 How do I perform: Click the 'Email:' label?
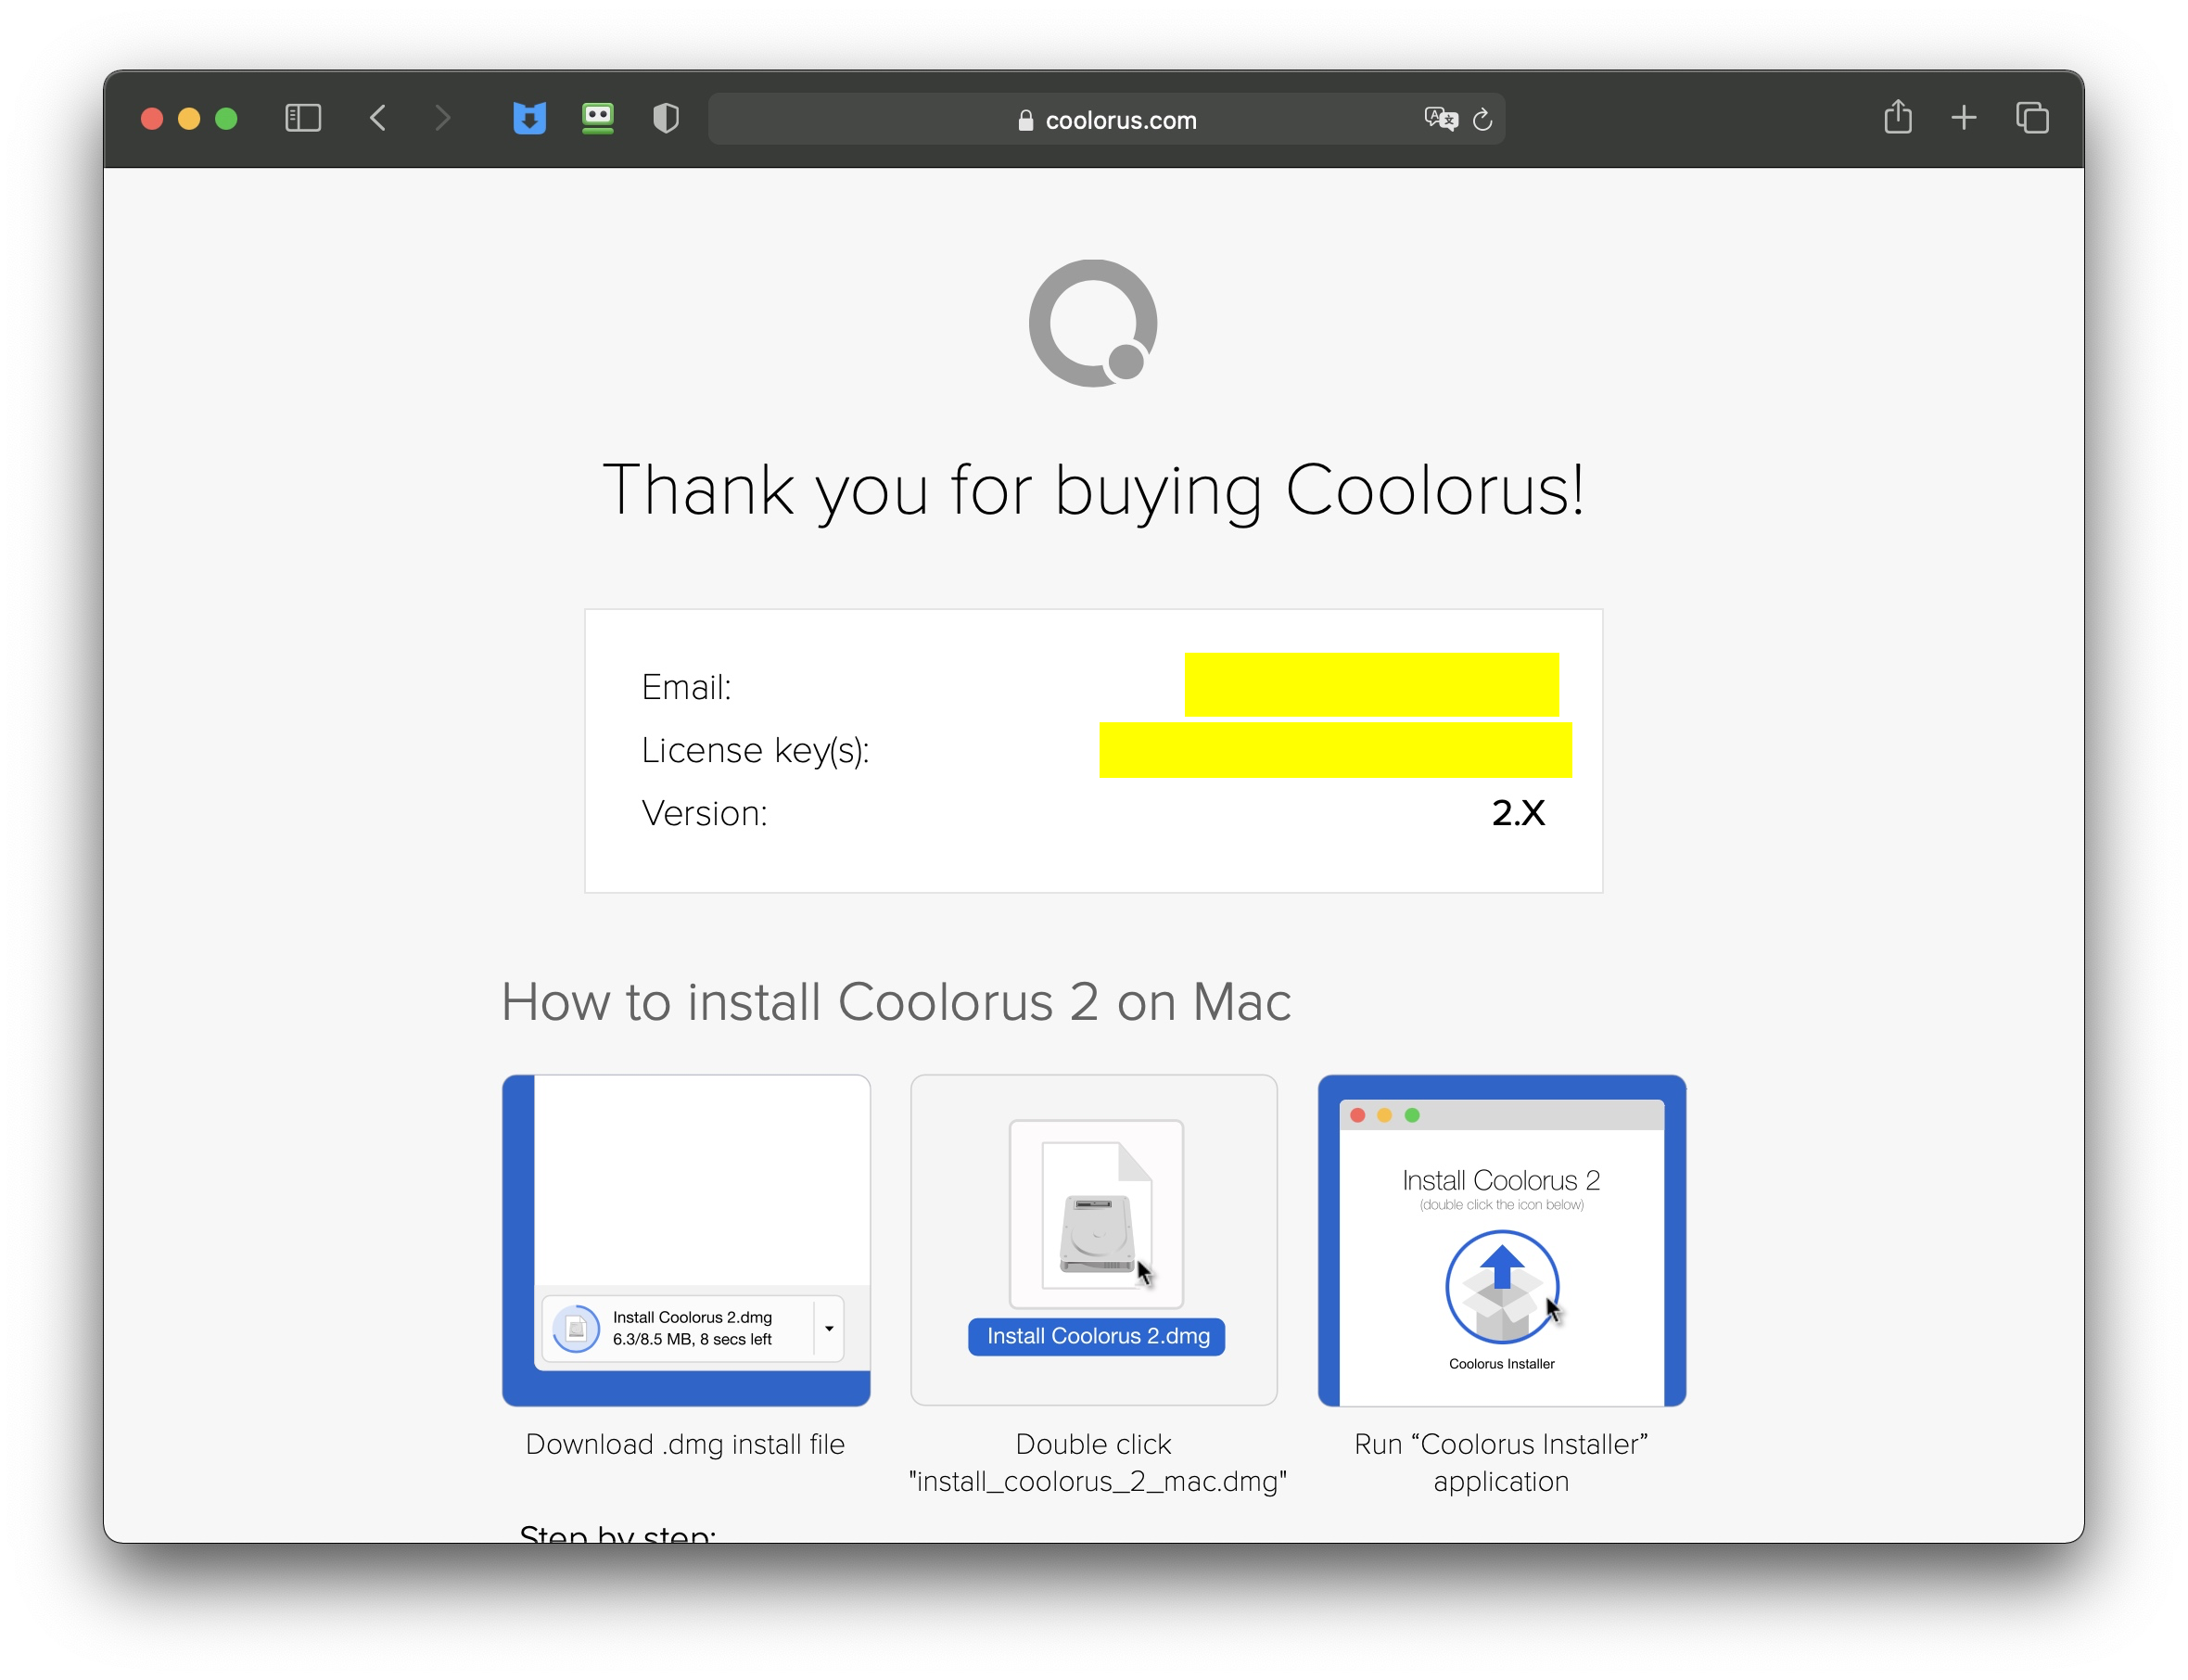click(686, 687)
